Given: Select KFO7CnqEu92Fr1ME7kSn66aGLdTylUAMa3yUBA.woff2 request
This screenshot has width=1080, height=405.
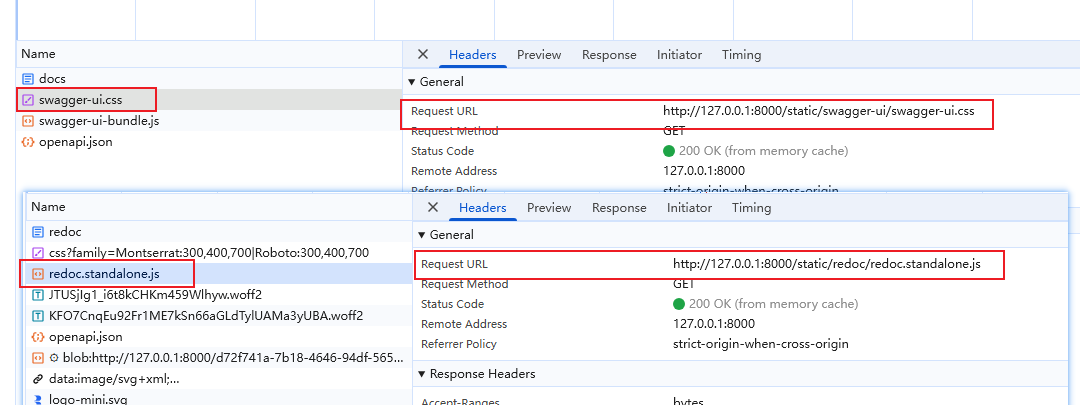Looking at the screenshot, I should pyautogui.click(x=219, y=316).
